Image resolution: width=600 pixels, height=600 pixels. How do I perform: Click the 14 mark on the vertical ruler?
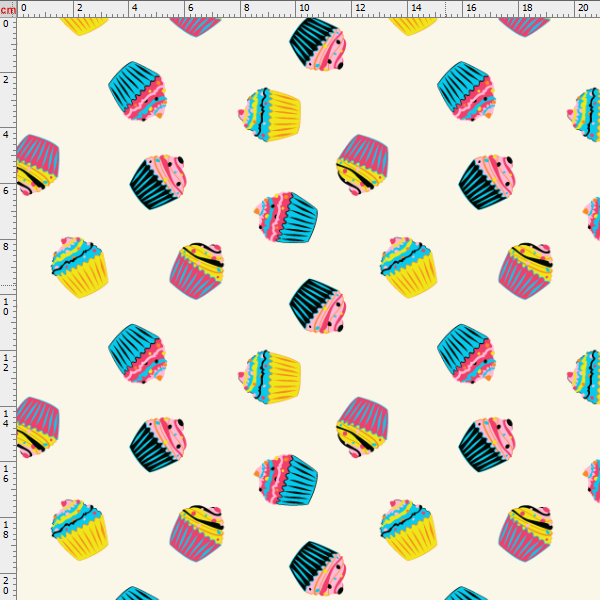coord(6,418)
